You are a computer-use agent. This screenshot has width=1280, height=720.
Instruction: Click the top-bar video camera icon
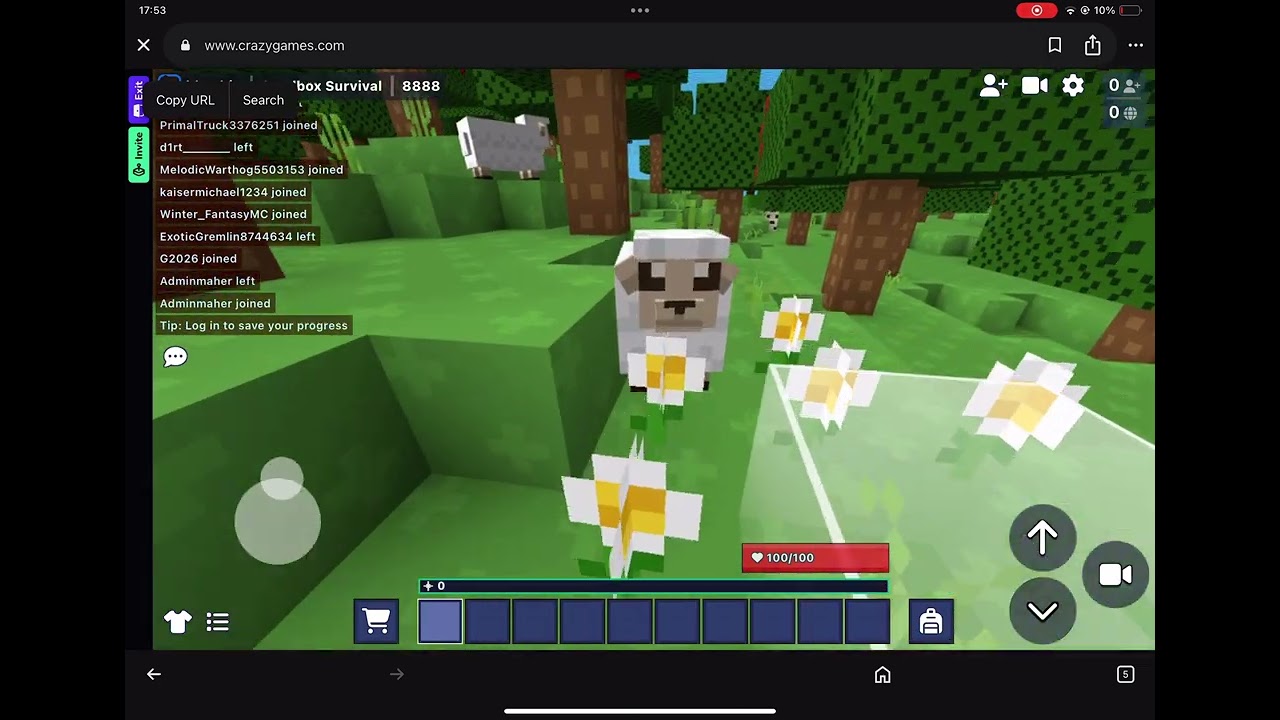[x=1035, y=86]
